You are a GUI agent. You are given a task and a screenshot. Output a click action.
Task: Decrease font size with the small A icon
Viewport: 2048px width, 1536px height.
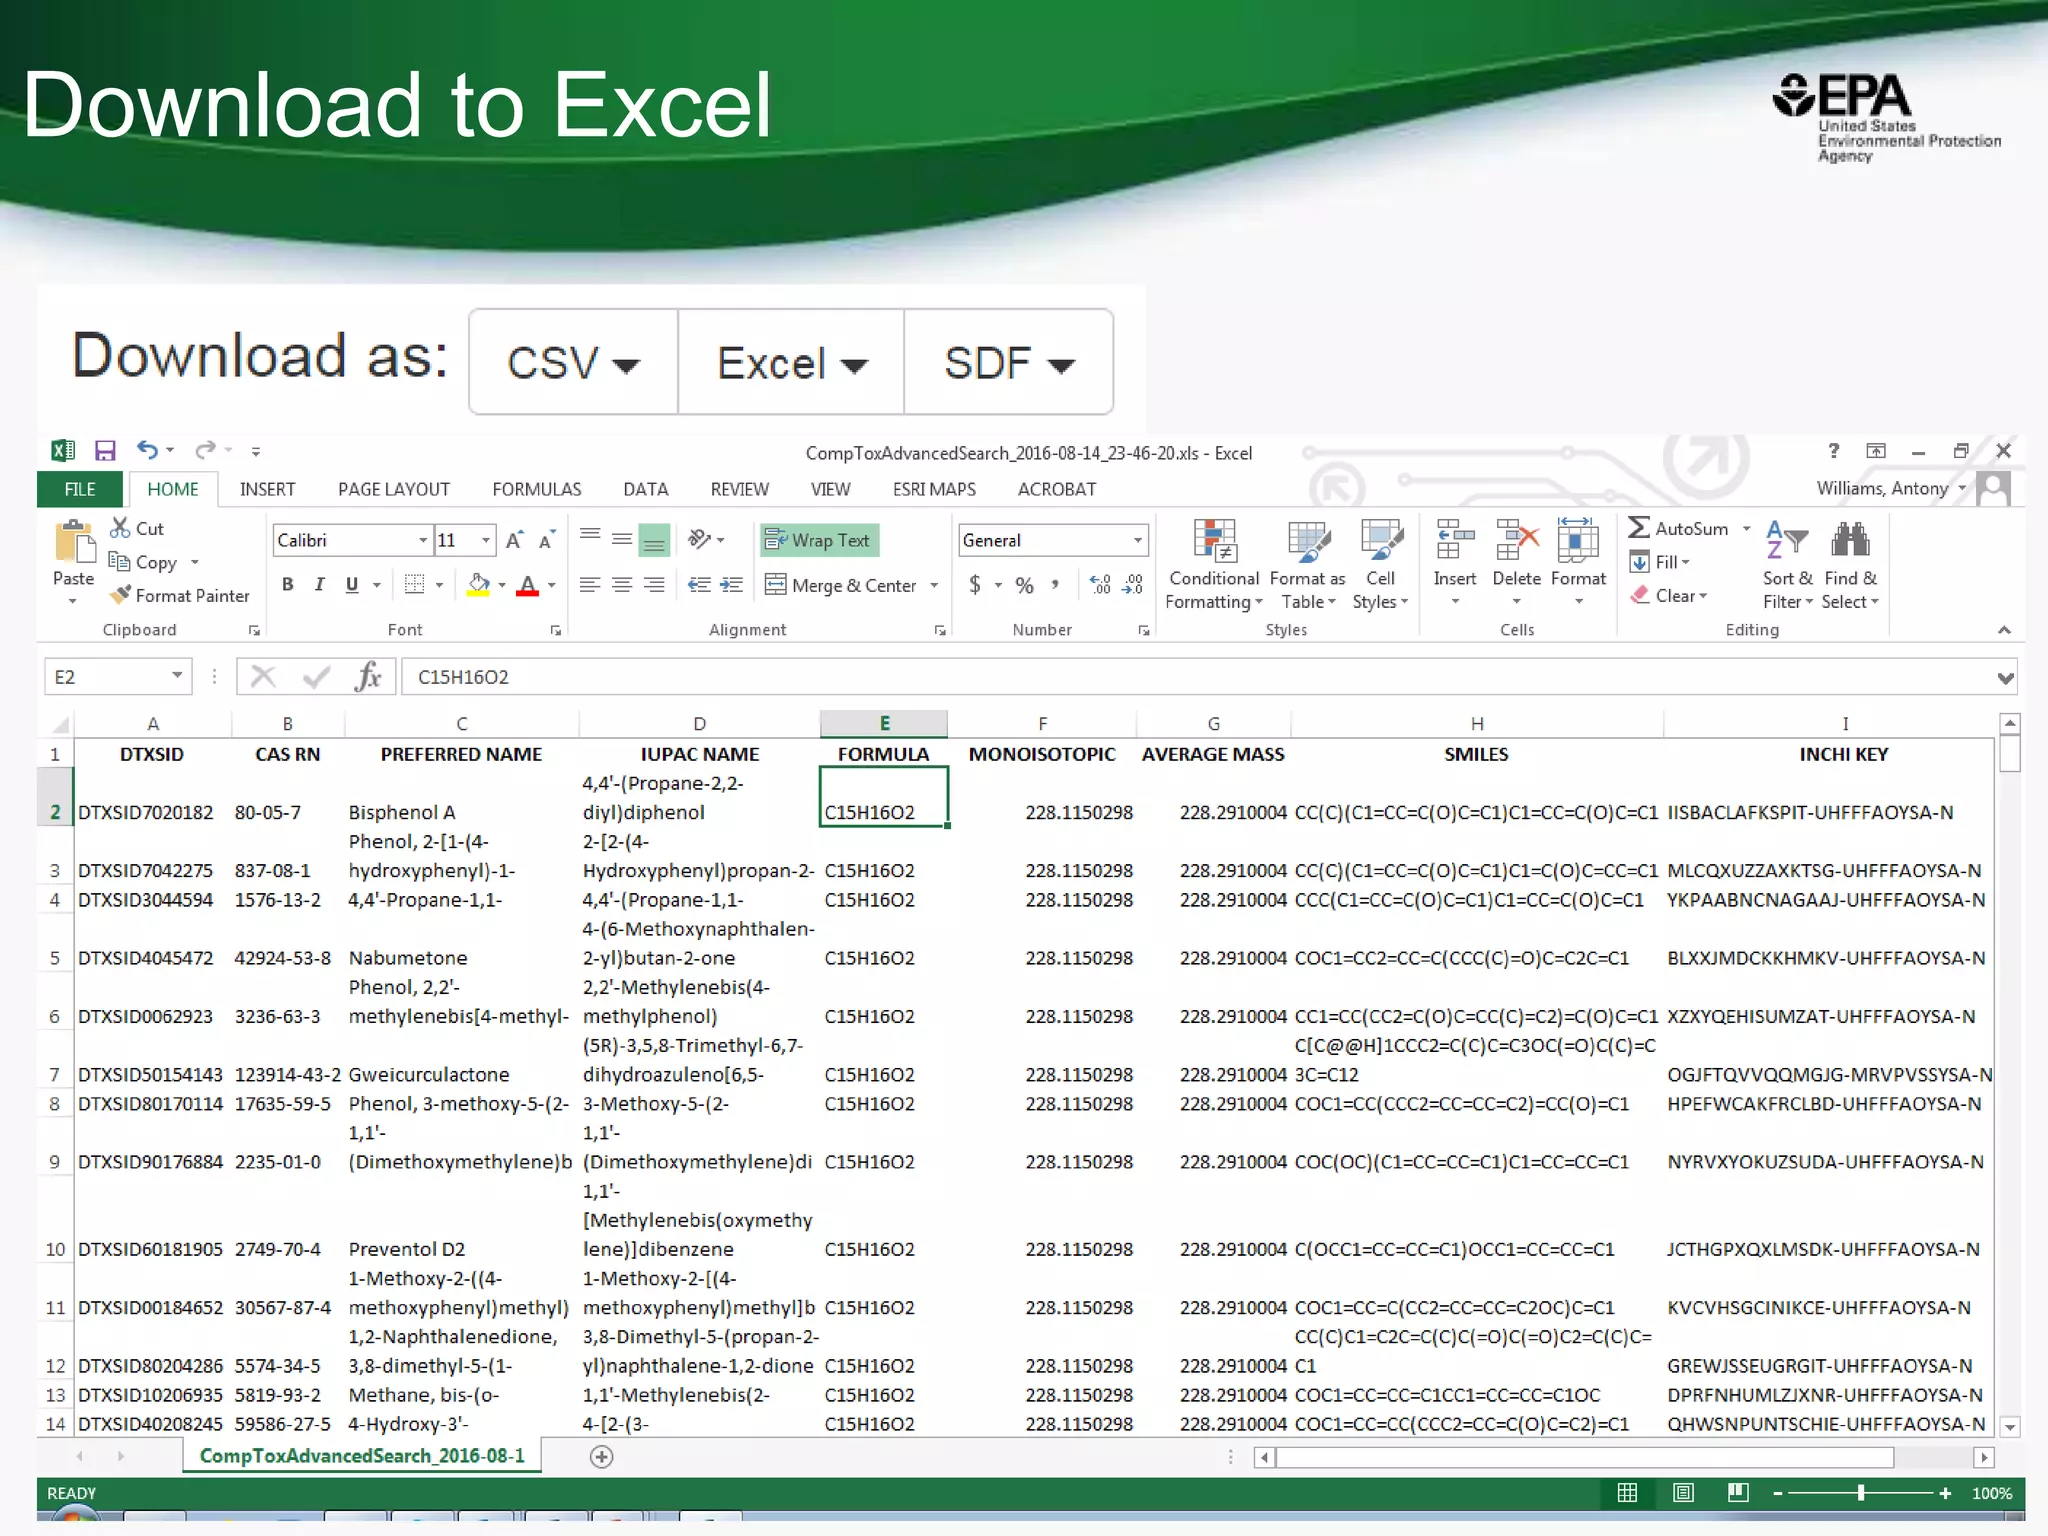click(546, 540)
